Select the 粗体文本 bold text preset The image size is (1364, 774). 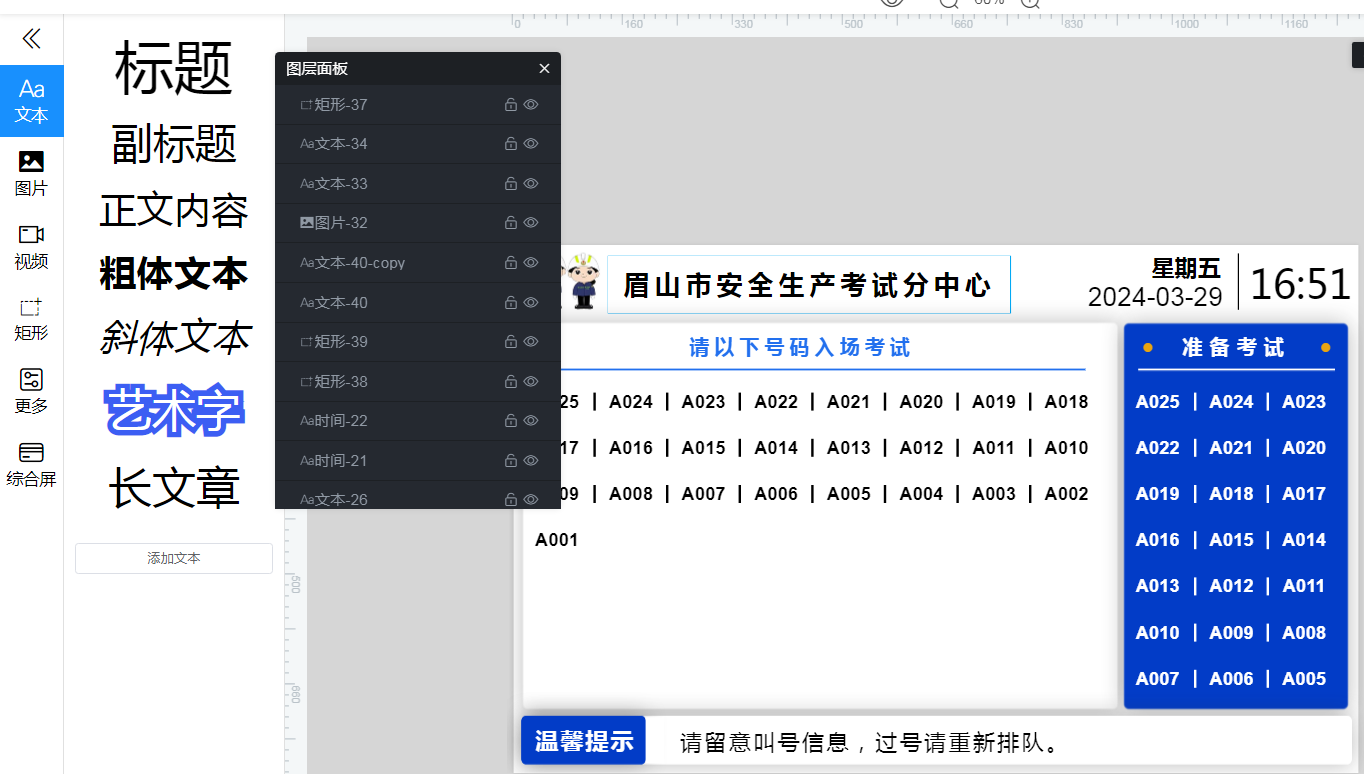pyautogui.click(x=173, y=272)
